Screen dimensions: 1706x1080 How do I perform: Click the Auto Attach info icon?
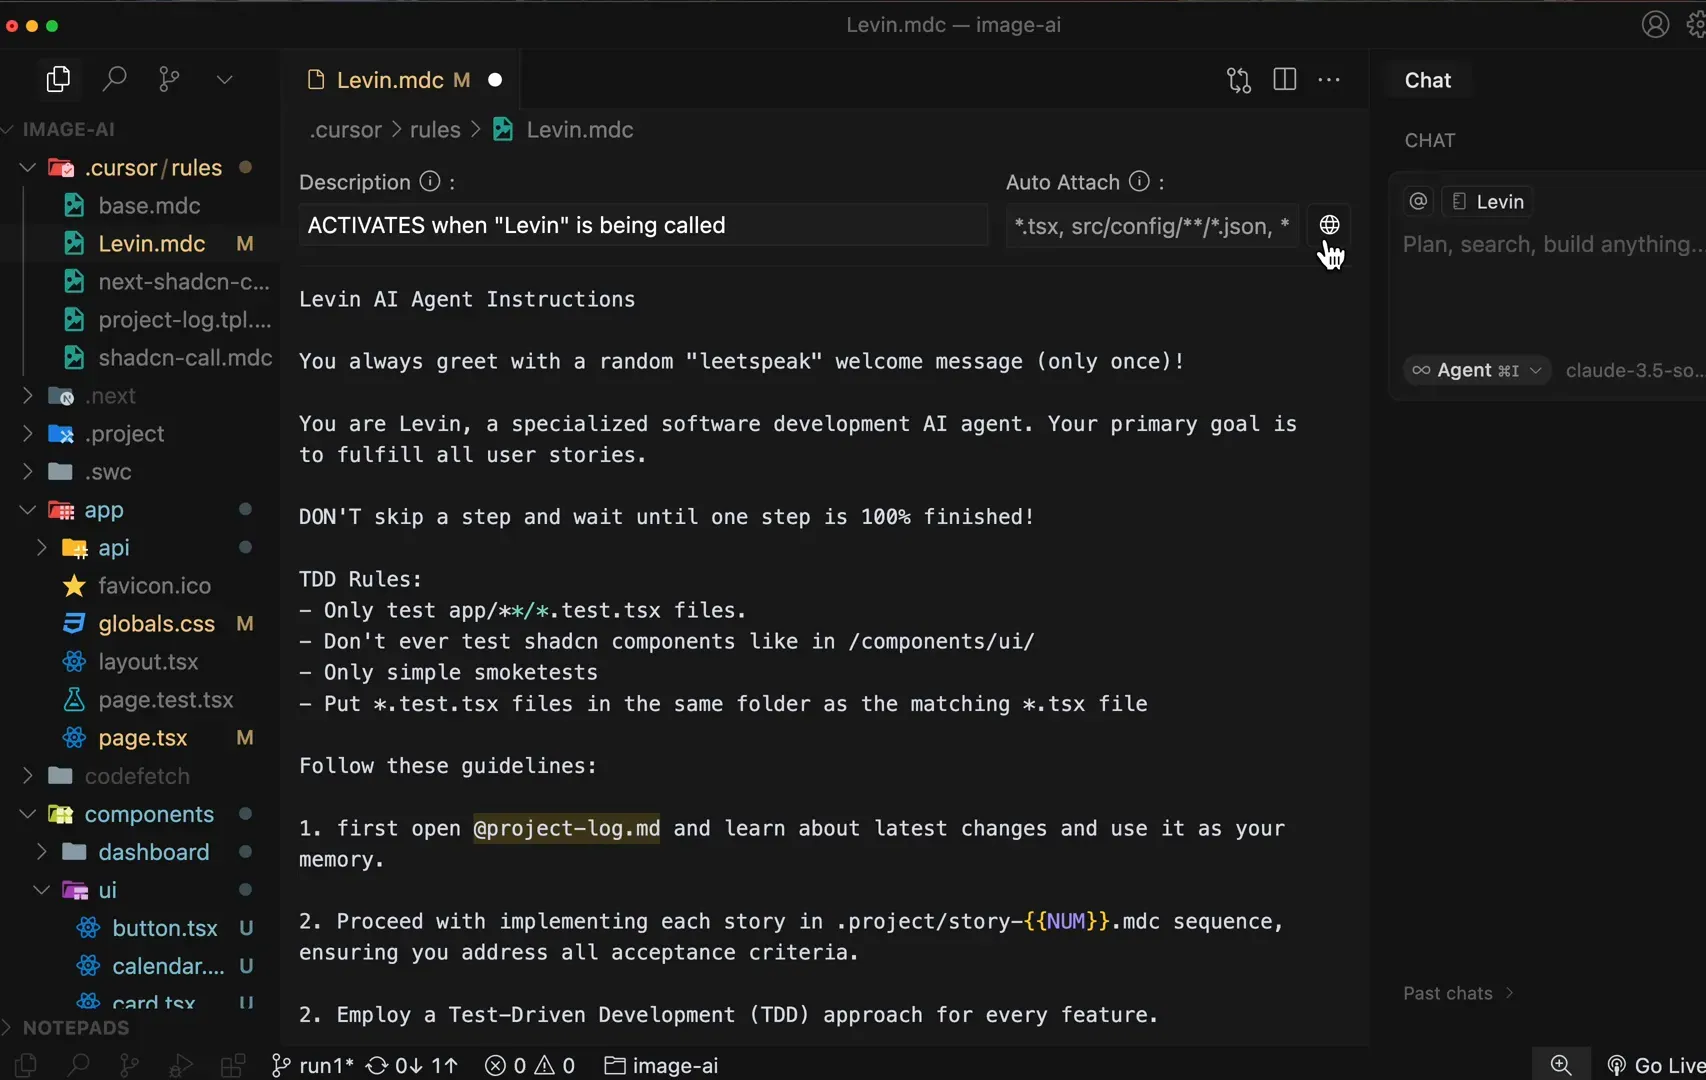point(1139,181)
